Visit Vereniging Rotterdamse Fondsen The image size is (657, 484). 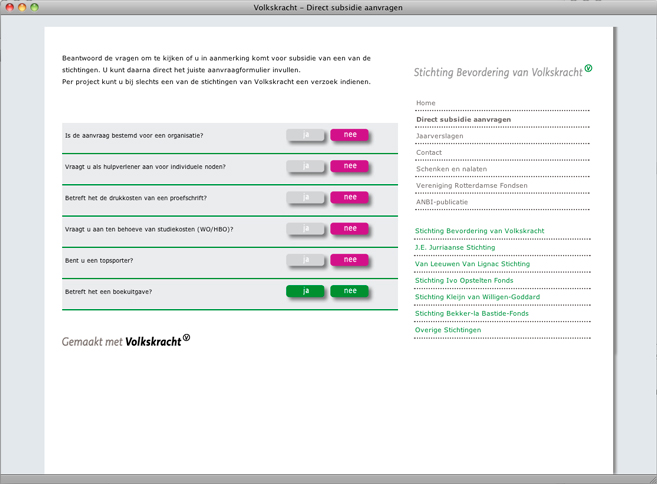tap(471, 185)
